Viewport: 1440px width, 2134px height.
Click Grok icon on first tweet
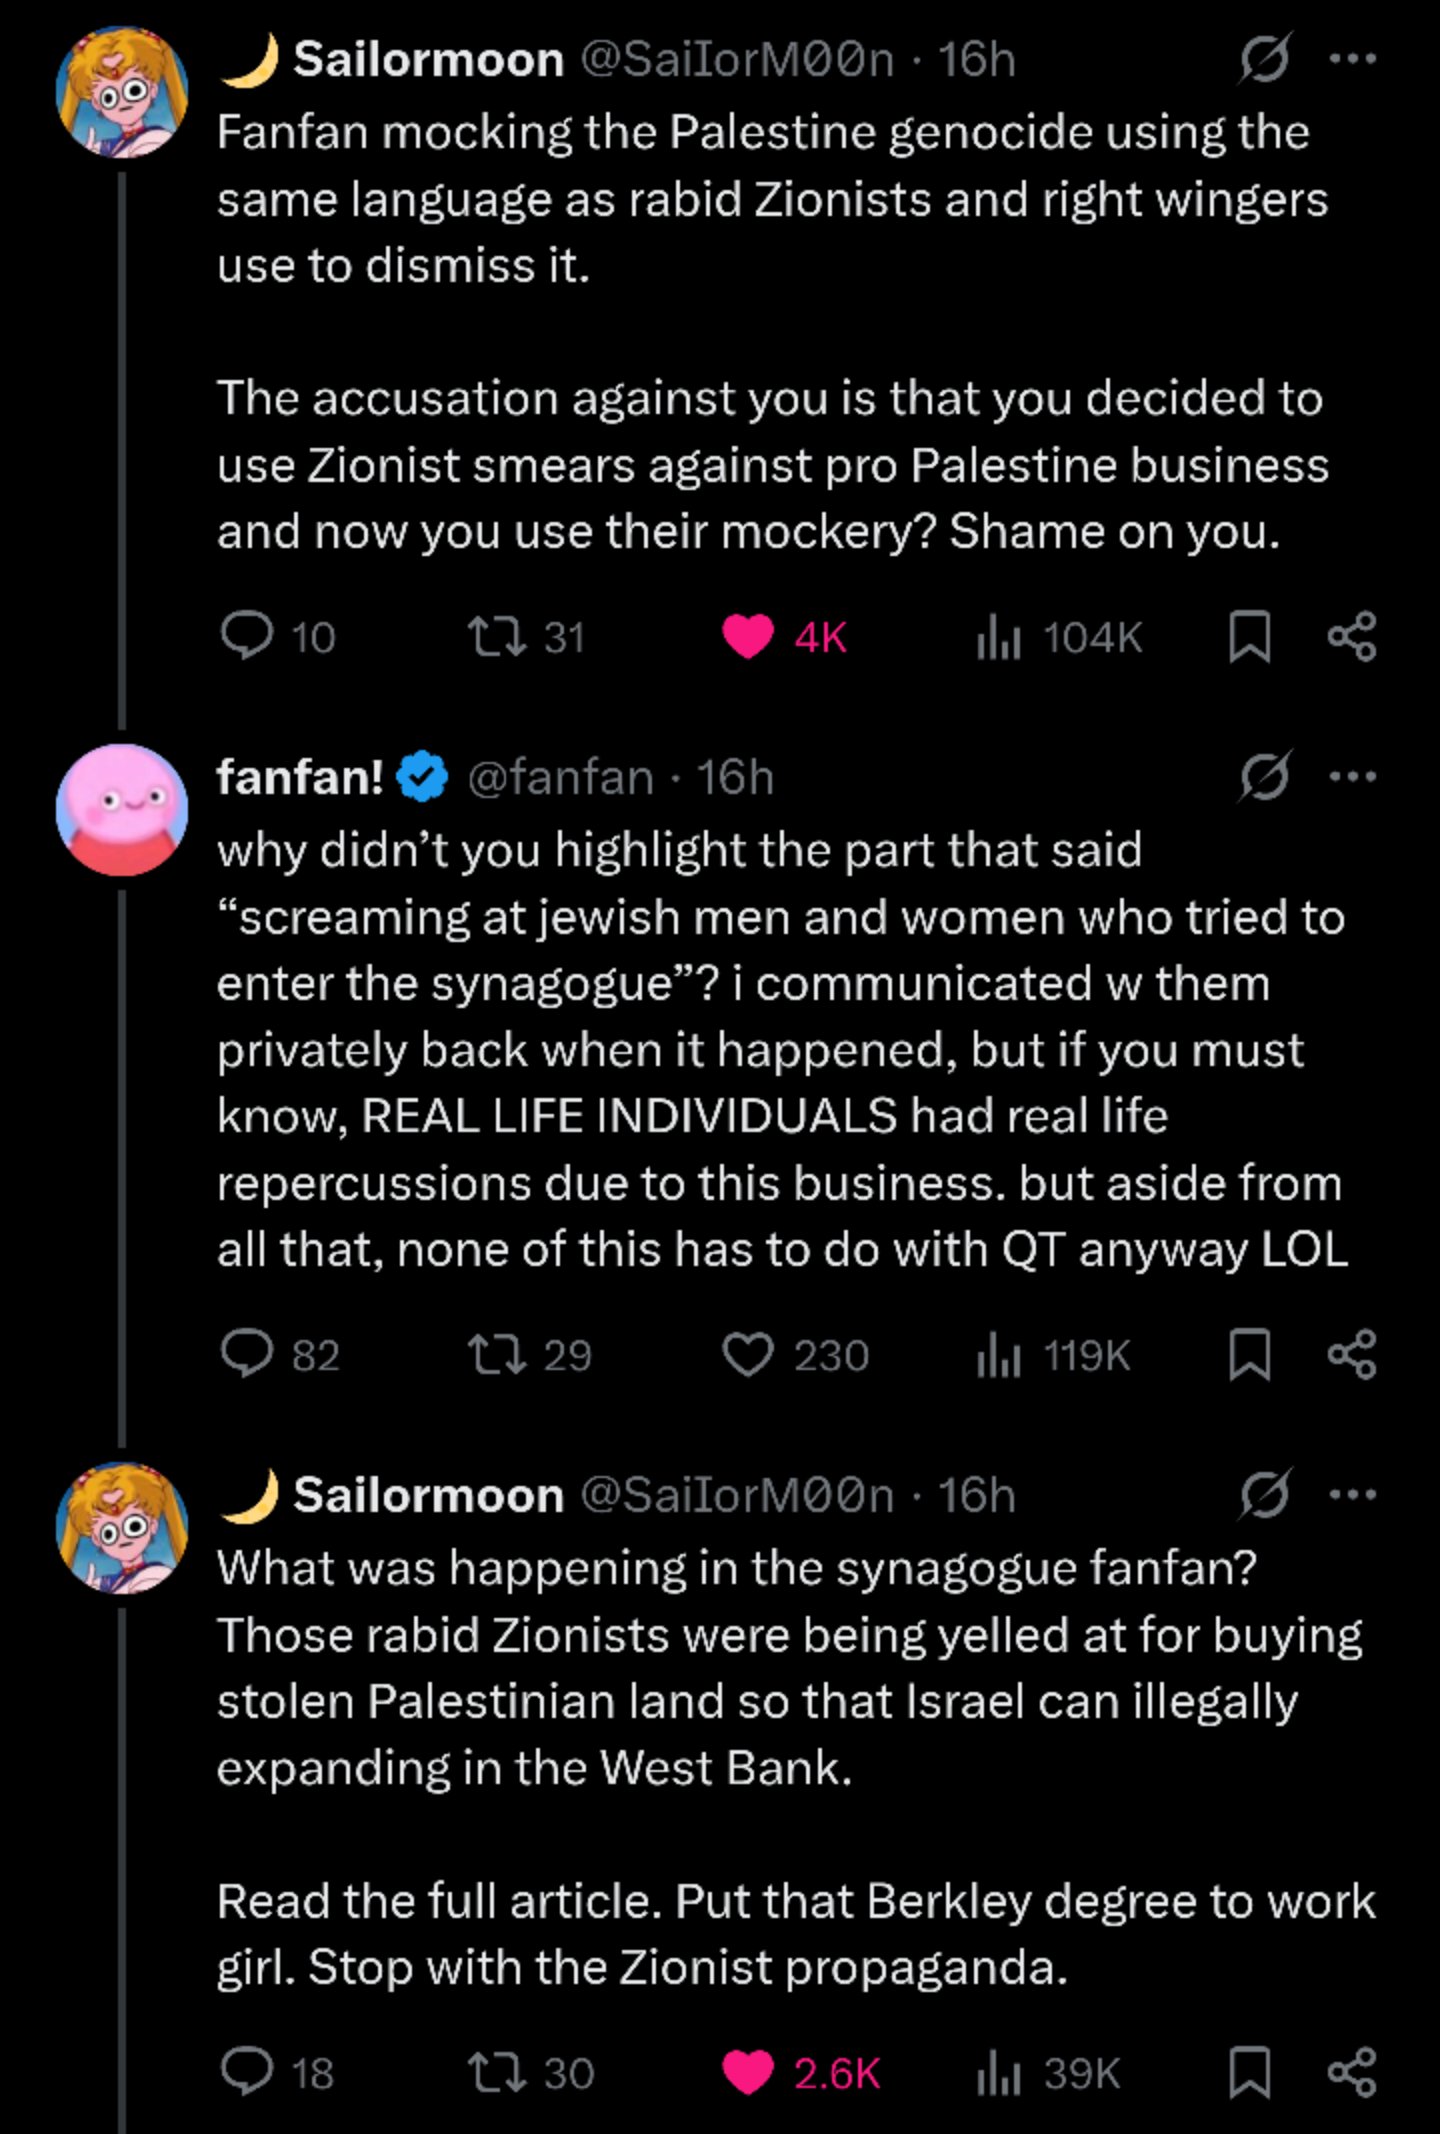1266,60
